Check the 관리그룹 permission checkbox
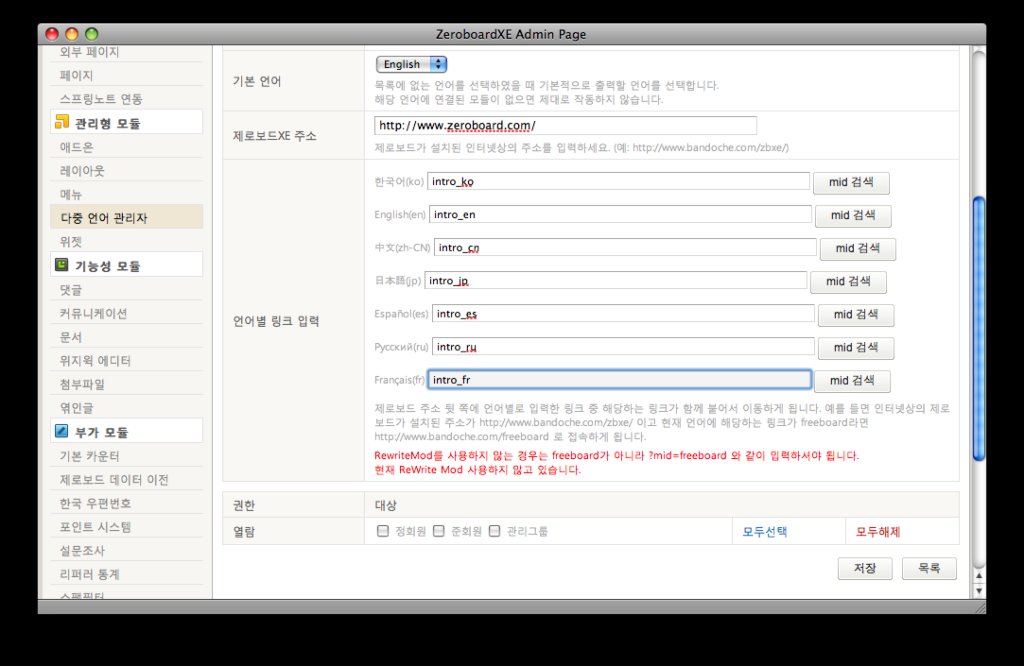This screenshot has width=1024, height=666. pos(495,531)
